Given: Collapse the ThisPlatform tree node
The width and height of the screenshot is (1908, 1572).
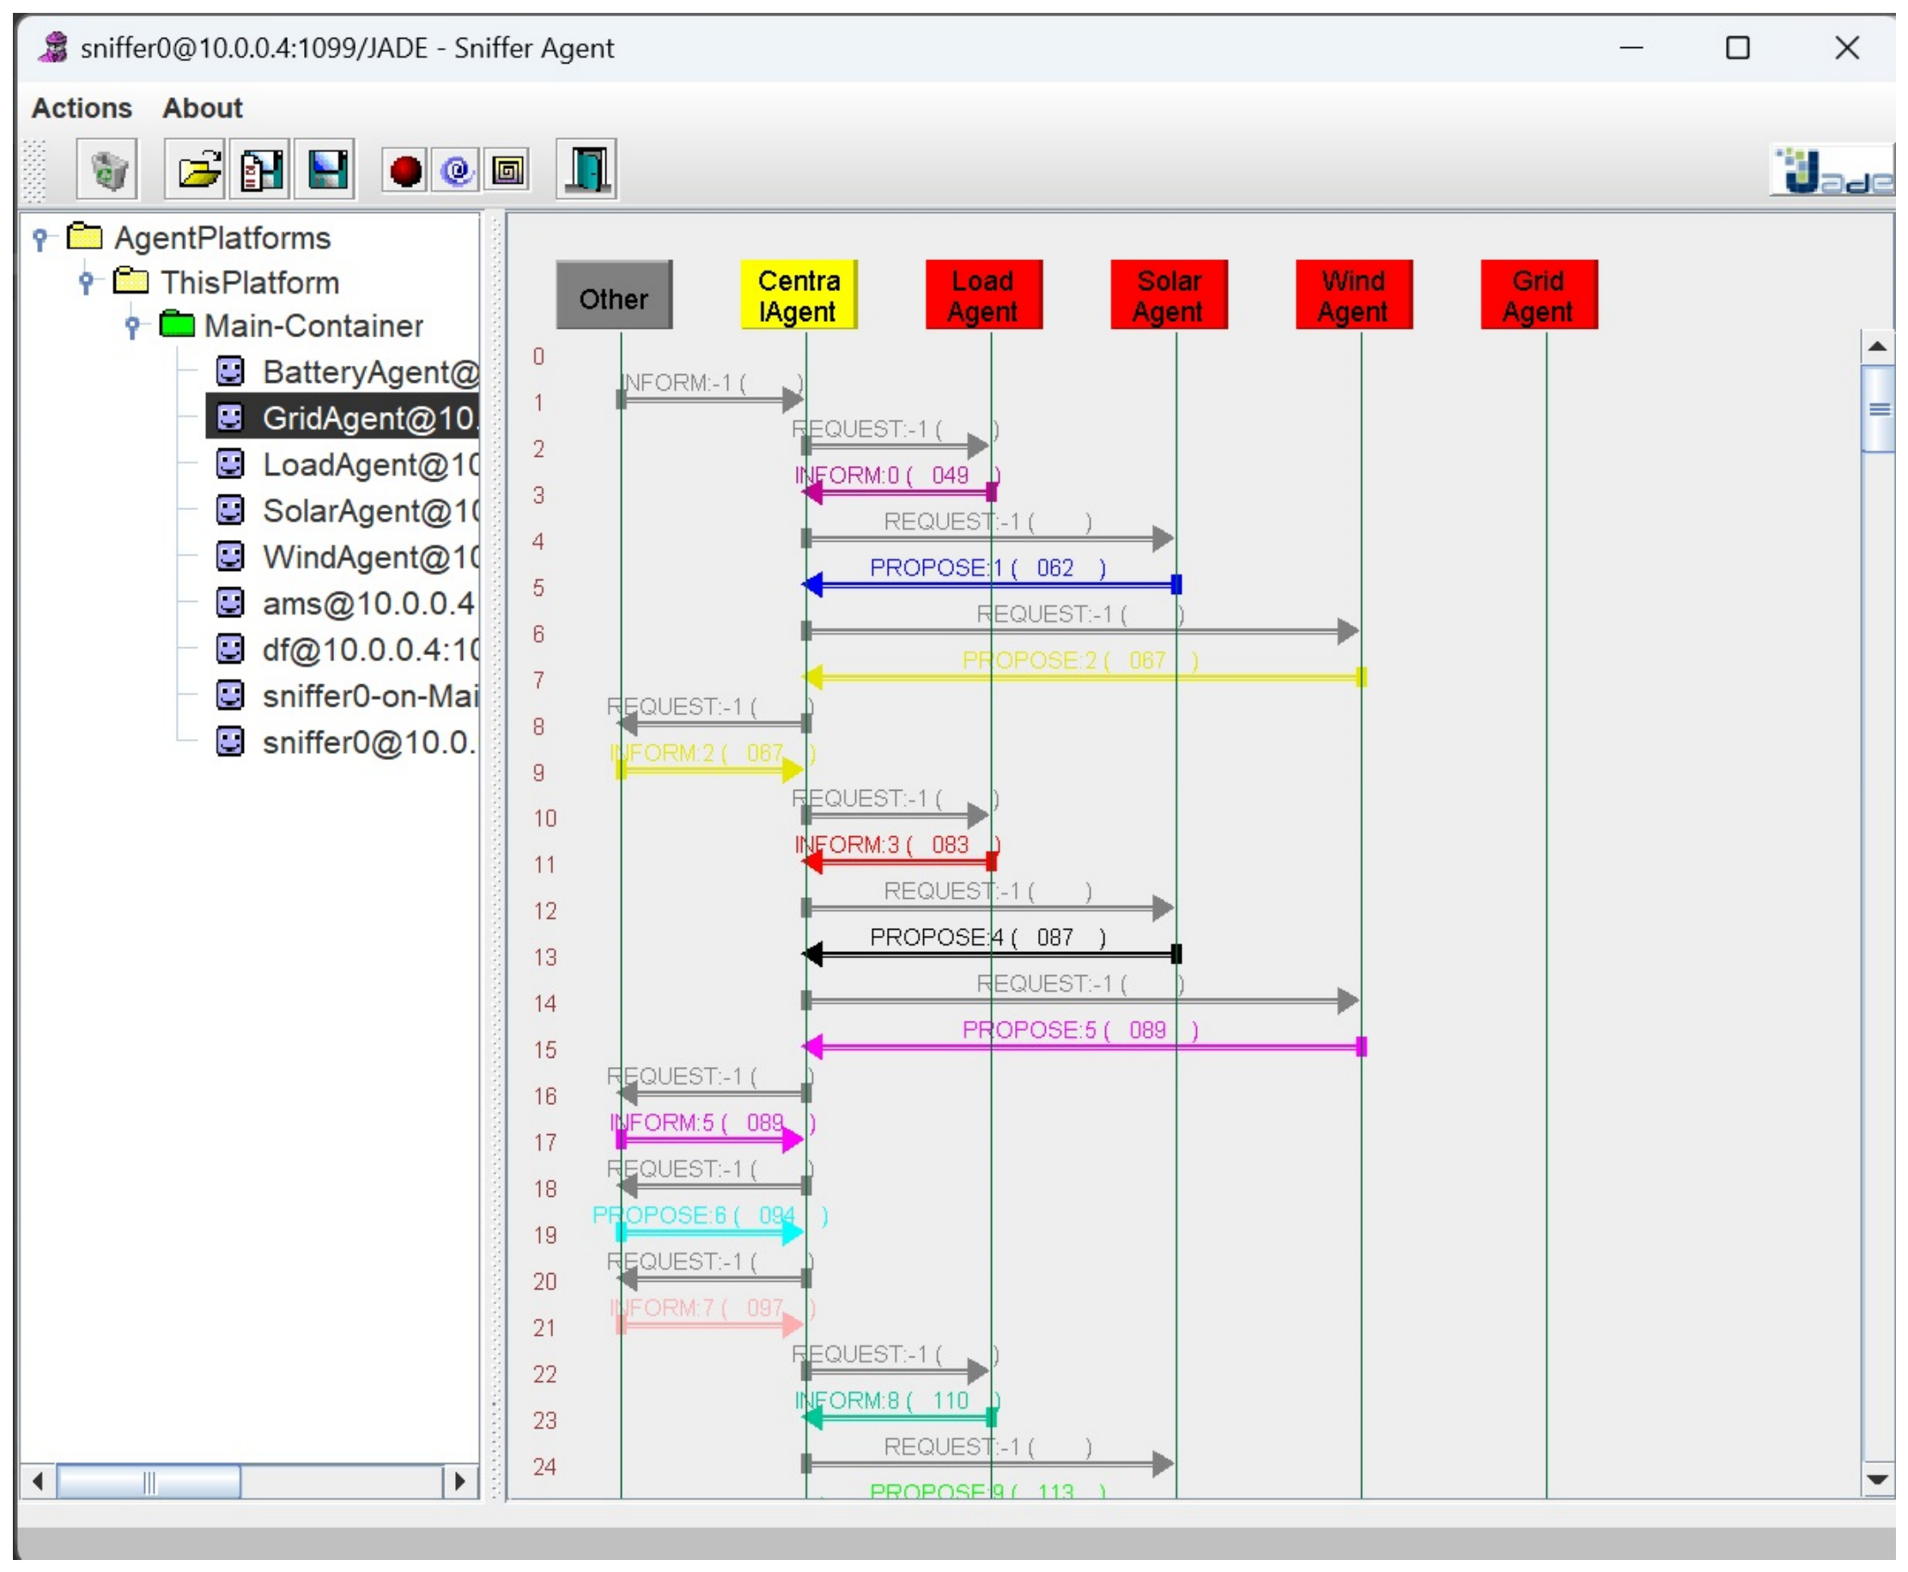Looking at the screenshot, I should (86, 282).
